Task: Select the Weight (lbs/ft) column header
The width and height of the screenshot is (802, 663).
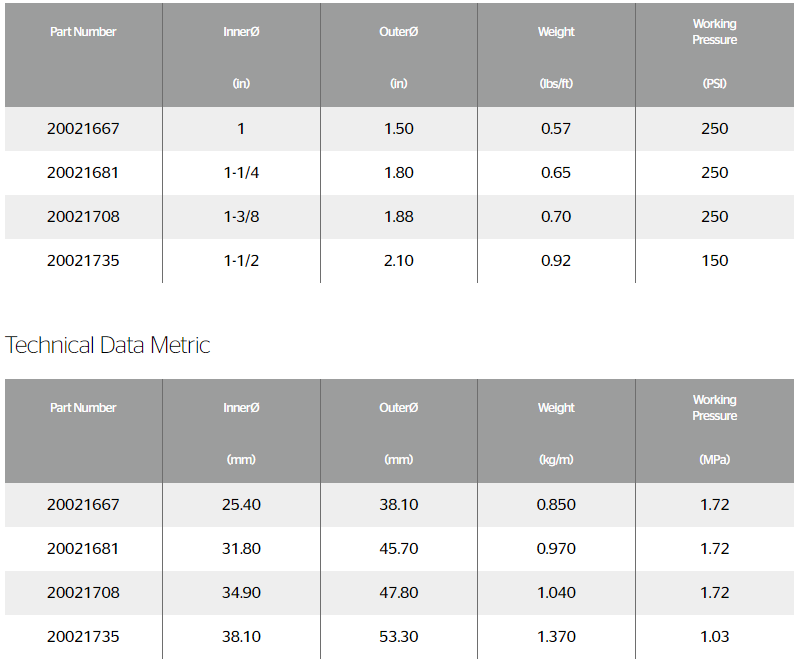Action: point(556,55)
